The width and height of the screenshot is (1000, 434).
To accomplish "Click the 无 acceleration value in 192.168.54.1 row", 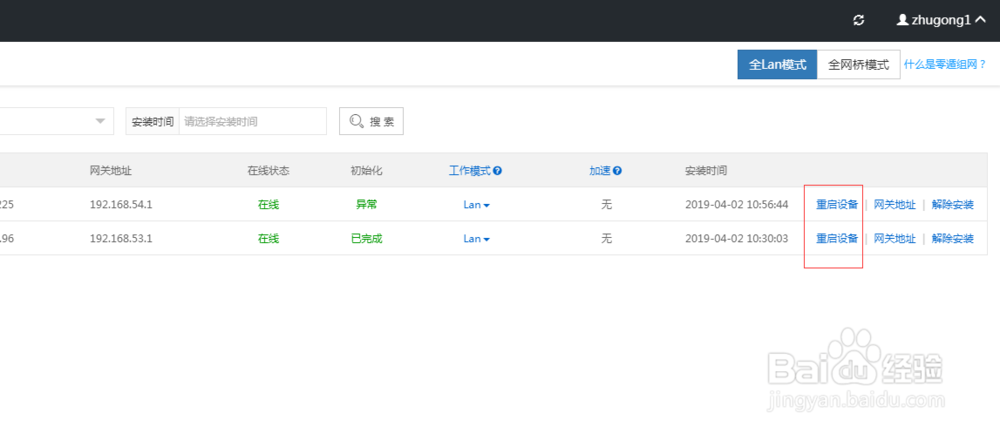I will tap(606, 205).
